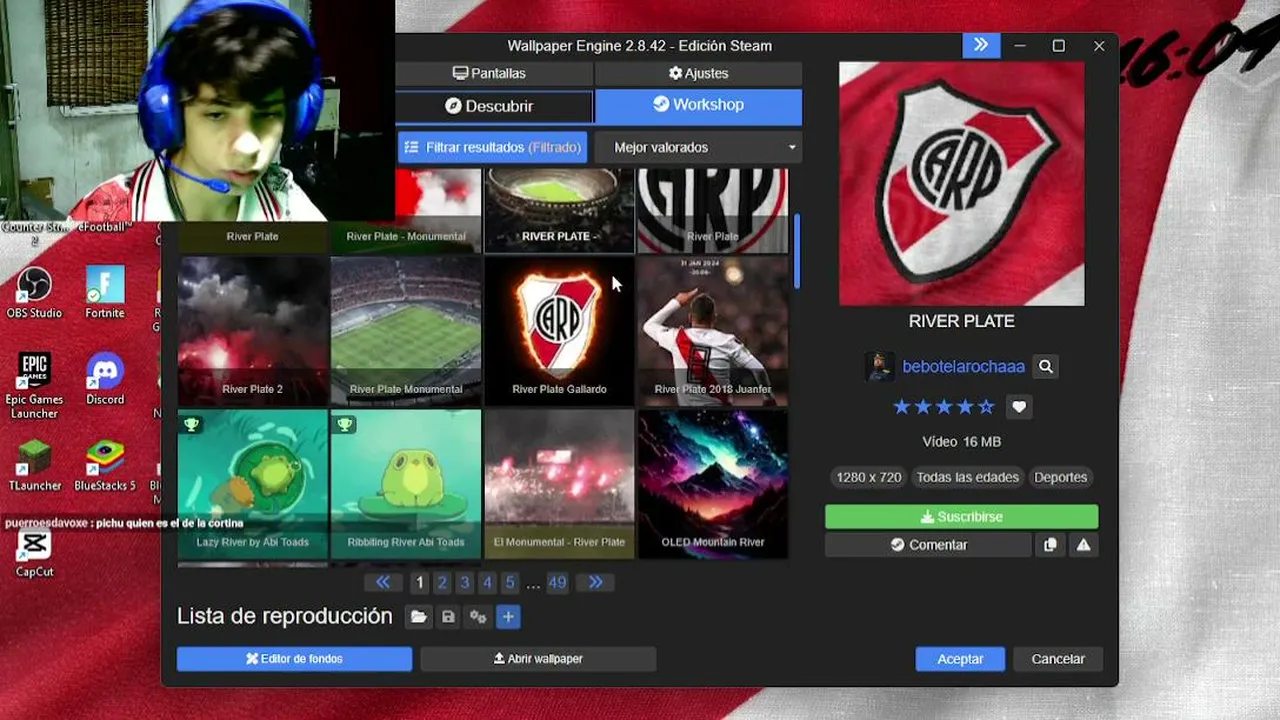The image size is (1280, 720).
Task: Go to results page 2
Action: click(442, 582)
